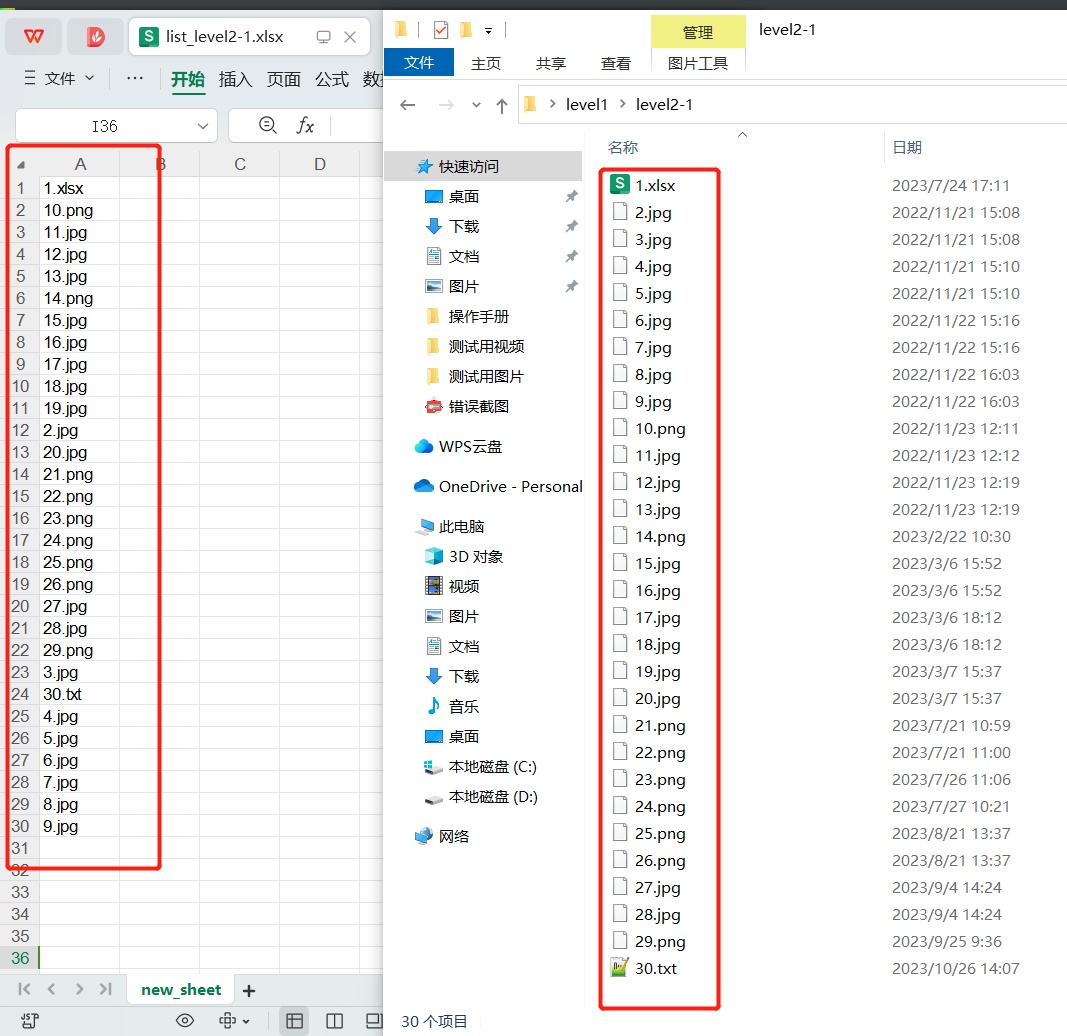Open the 图片工具 tab in Explorer

click(x=697, y=63)
